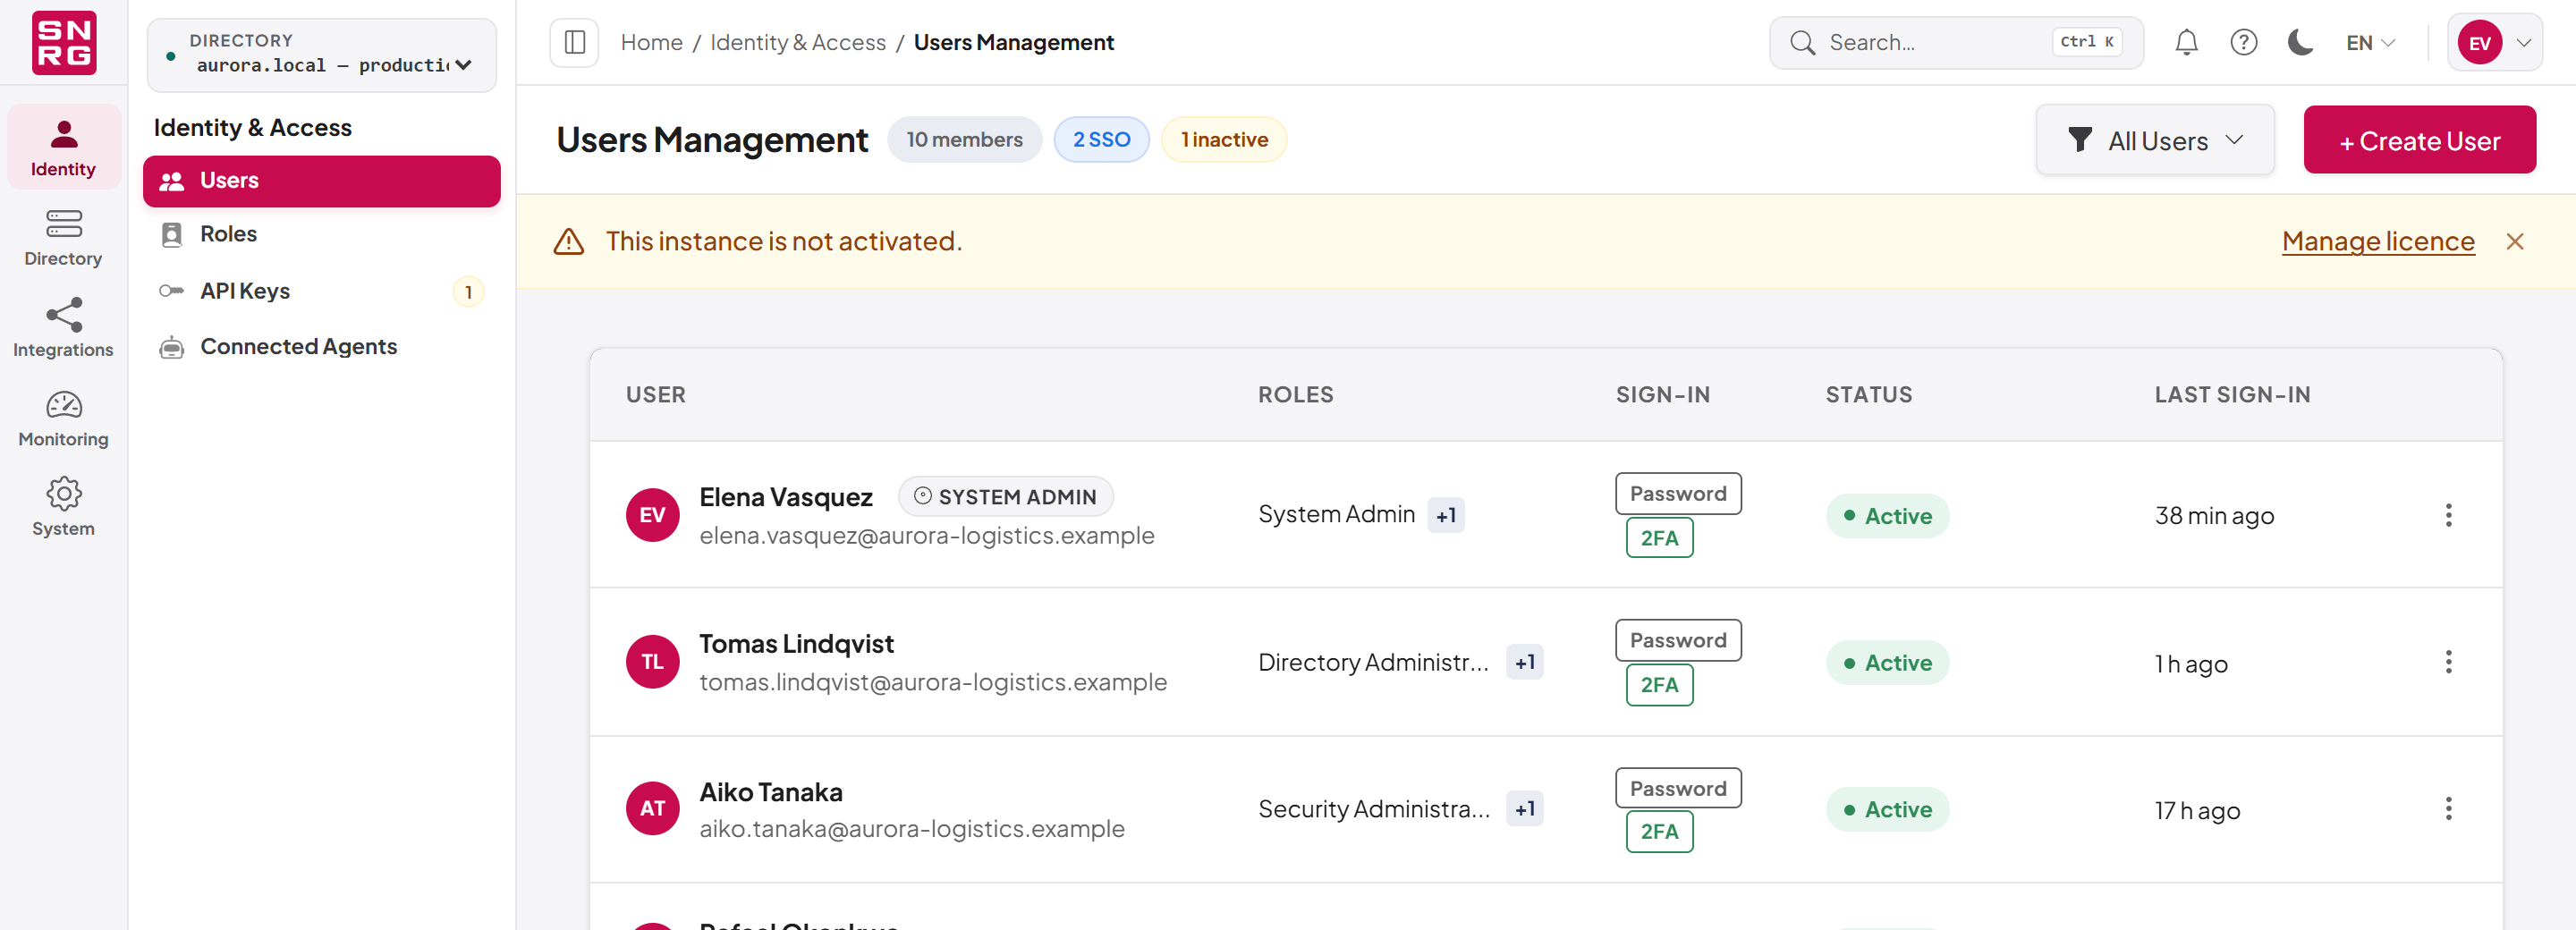Click the 10 members badge

964,139
